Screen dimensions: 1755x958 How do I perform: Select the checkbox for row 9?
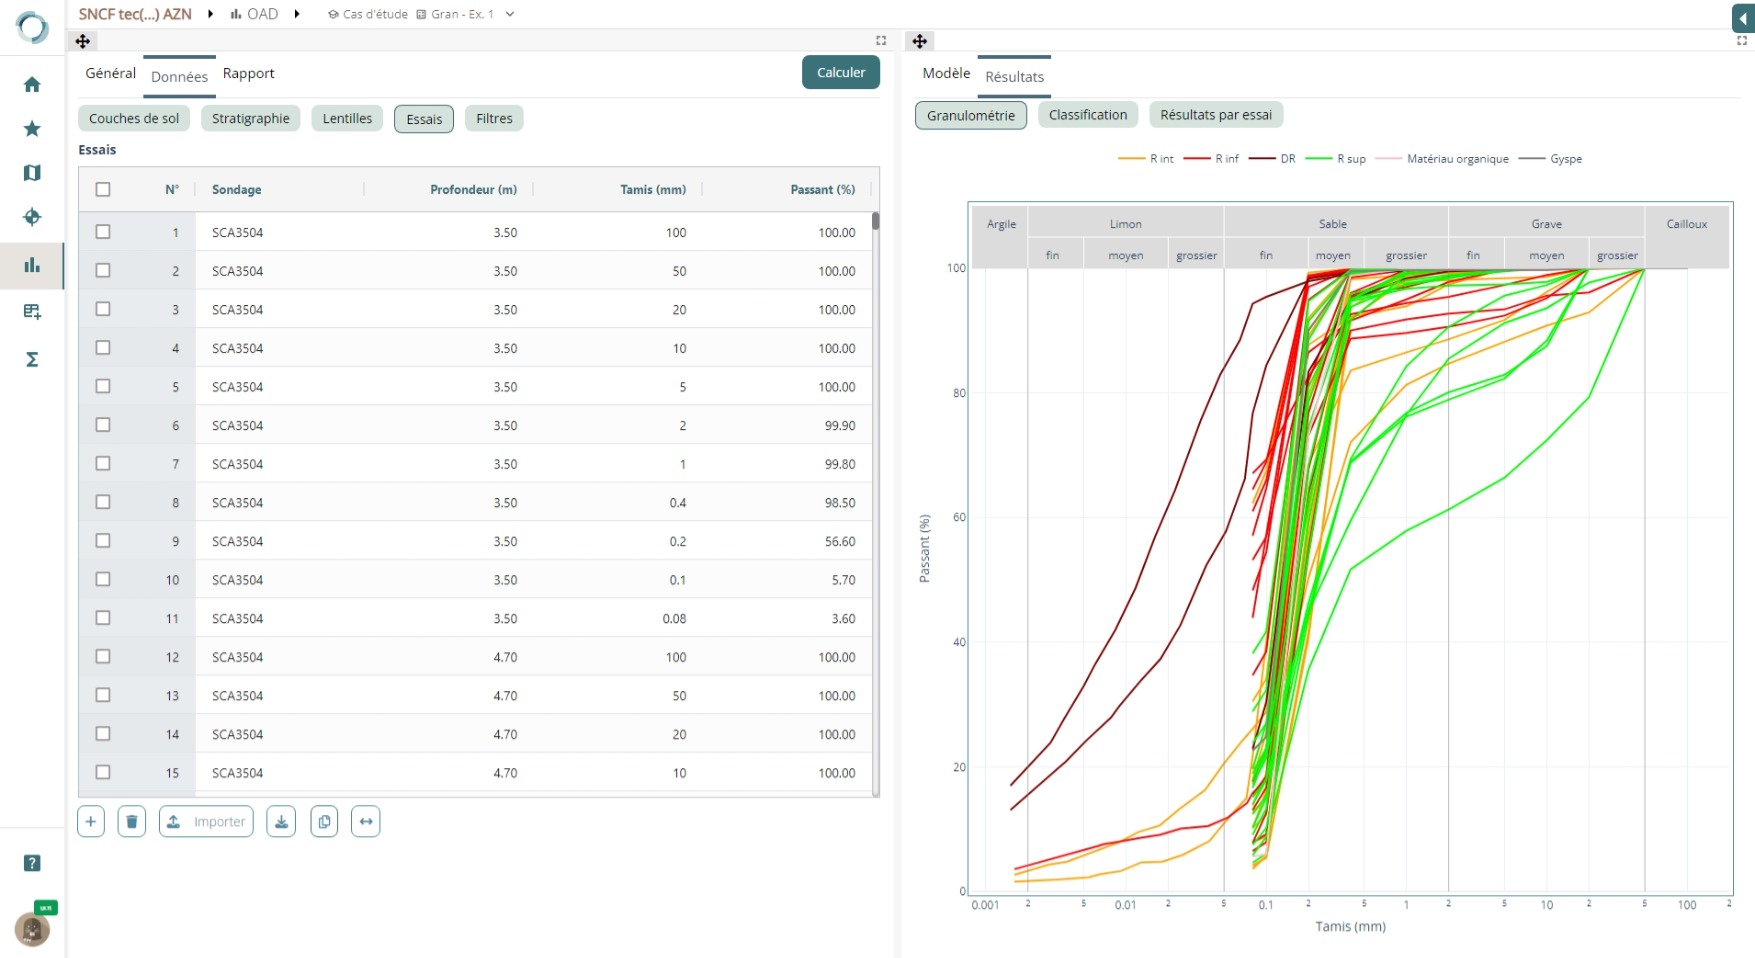pos(103,541)
